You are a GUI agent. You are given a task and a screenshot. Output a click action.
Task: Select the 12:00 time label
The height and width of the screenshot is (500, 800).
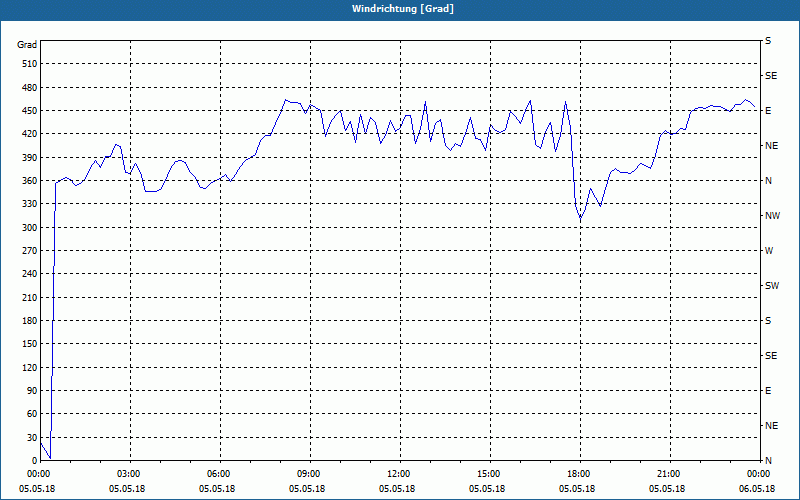click(400, 474)
